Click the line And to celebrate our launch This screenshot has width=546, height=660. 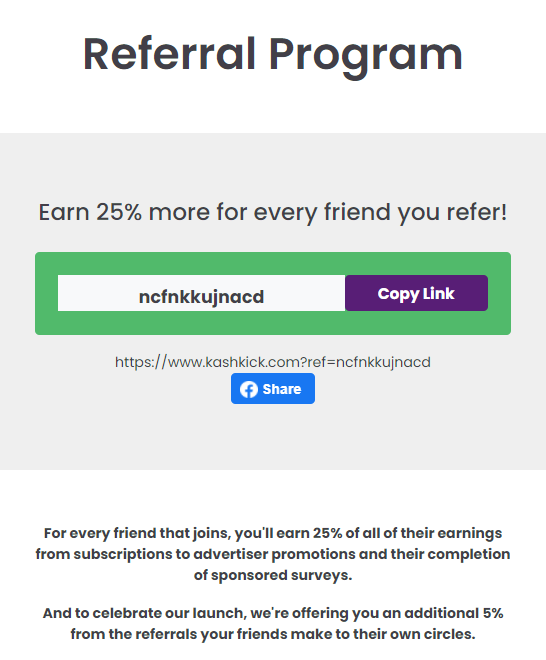273,613
